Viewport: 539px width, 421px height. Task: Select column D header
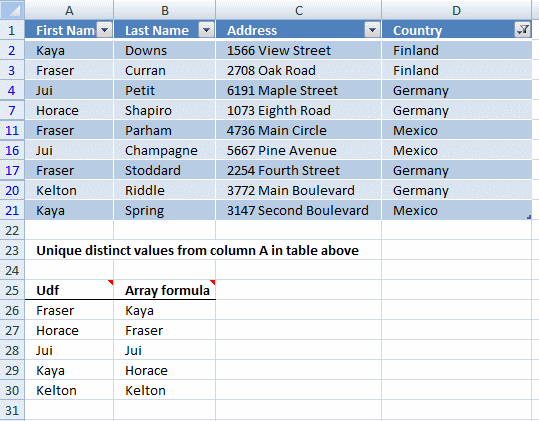(456, 10)
